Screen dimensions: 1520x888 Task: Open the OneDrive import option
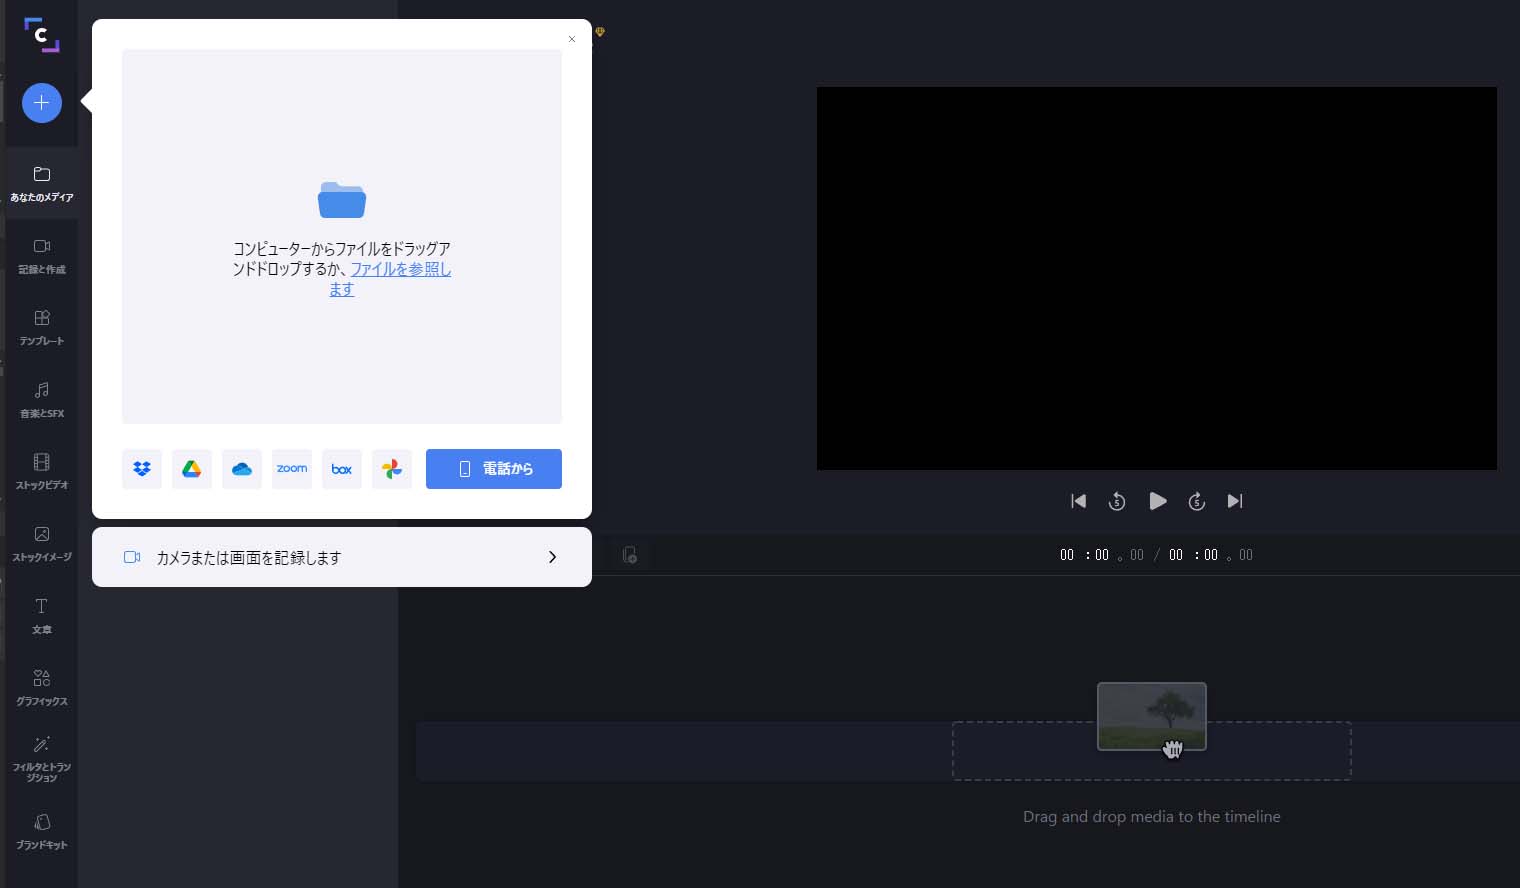coord(241,469)
